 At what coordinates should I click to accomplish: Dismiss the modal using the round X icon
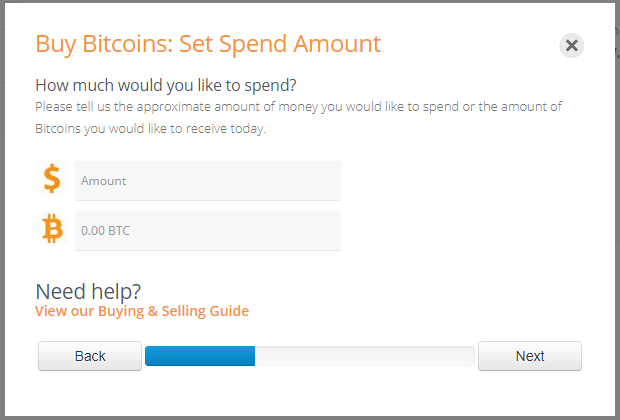(x=571, y=45)
